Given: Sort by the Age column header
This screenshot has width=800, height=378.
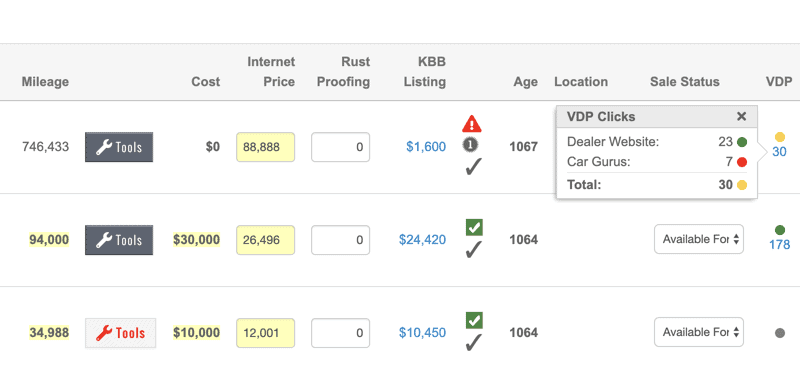Looking at the screenshot, I should pyautogui.click(x=526, y=82).
